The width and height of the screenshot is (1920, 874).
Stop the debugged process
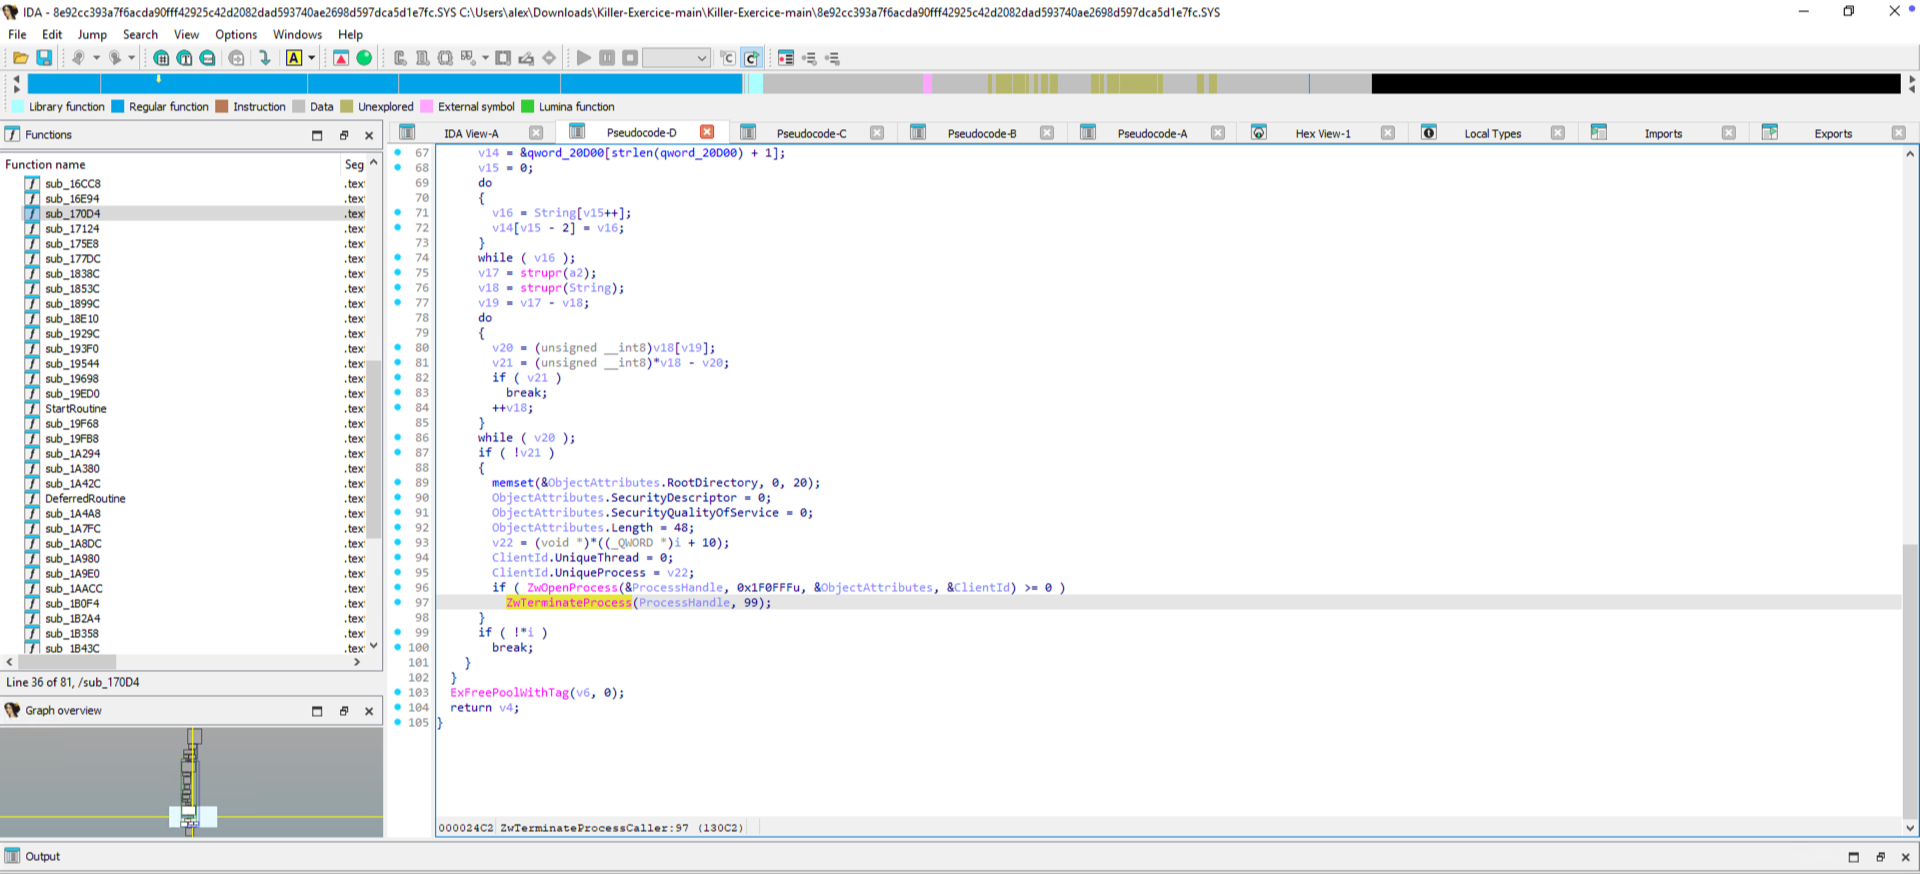point(630,58)
